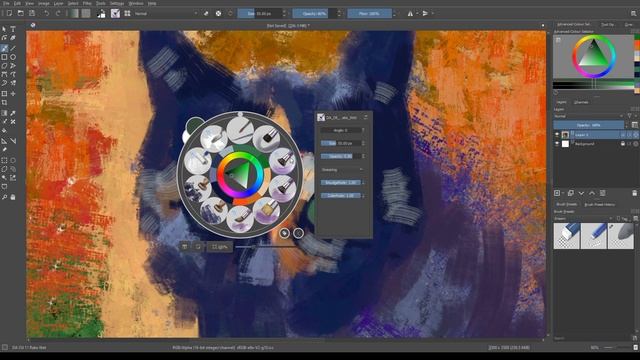
Task: Select the Shape Select arrow tool
Action: pyautogui.click(x=4, y=29)
